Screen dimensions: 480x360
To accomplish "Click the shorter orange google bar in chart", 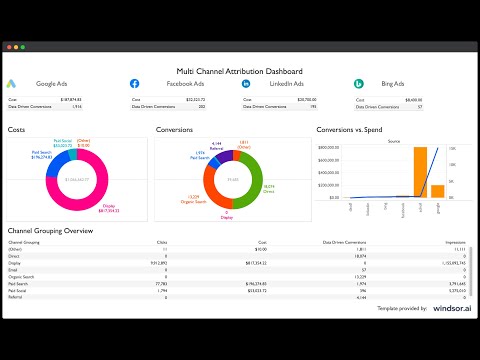I will (x=438, y=191).
